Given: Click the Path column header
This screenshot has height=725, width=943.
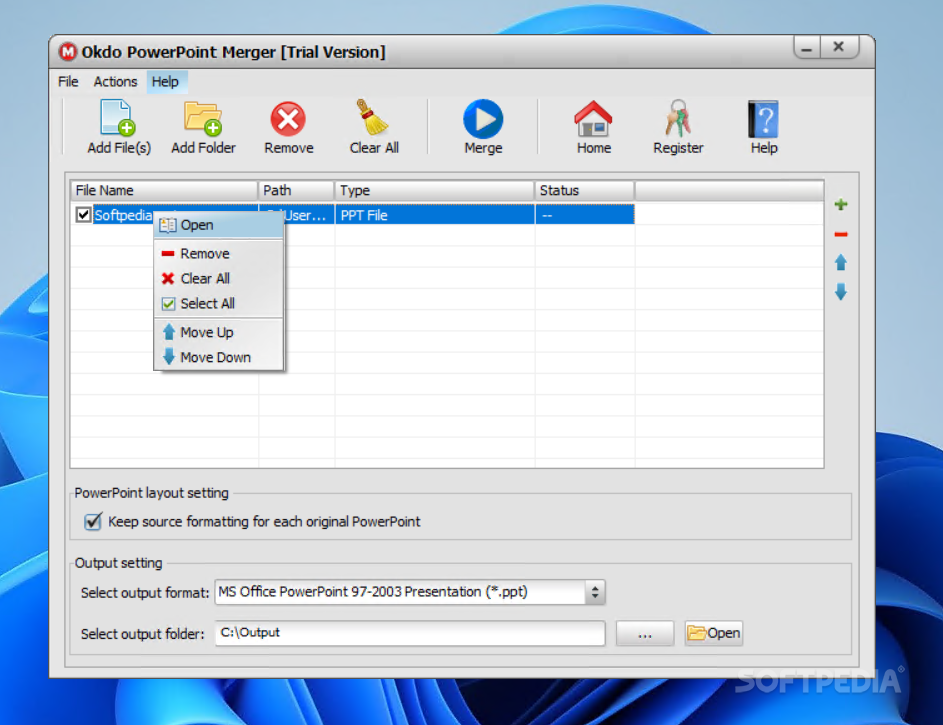Looking at the screenshot, I should click(x=296, y=191).
